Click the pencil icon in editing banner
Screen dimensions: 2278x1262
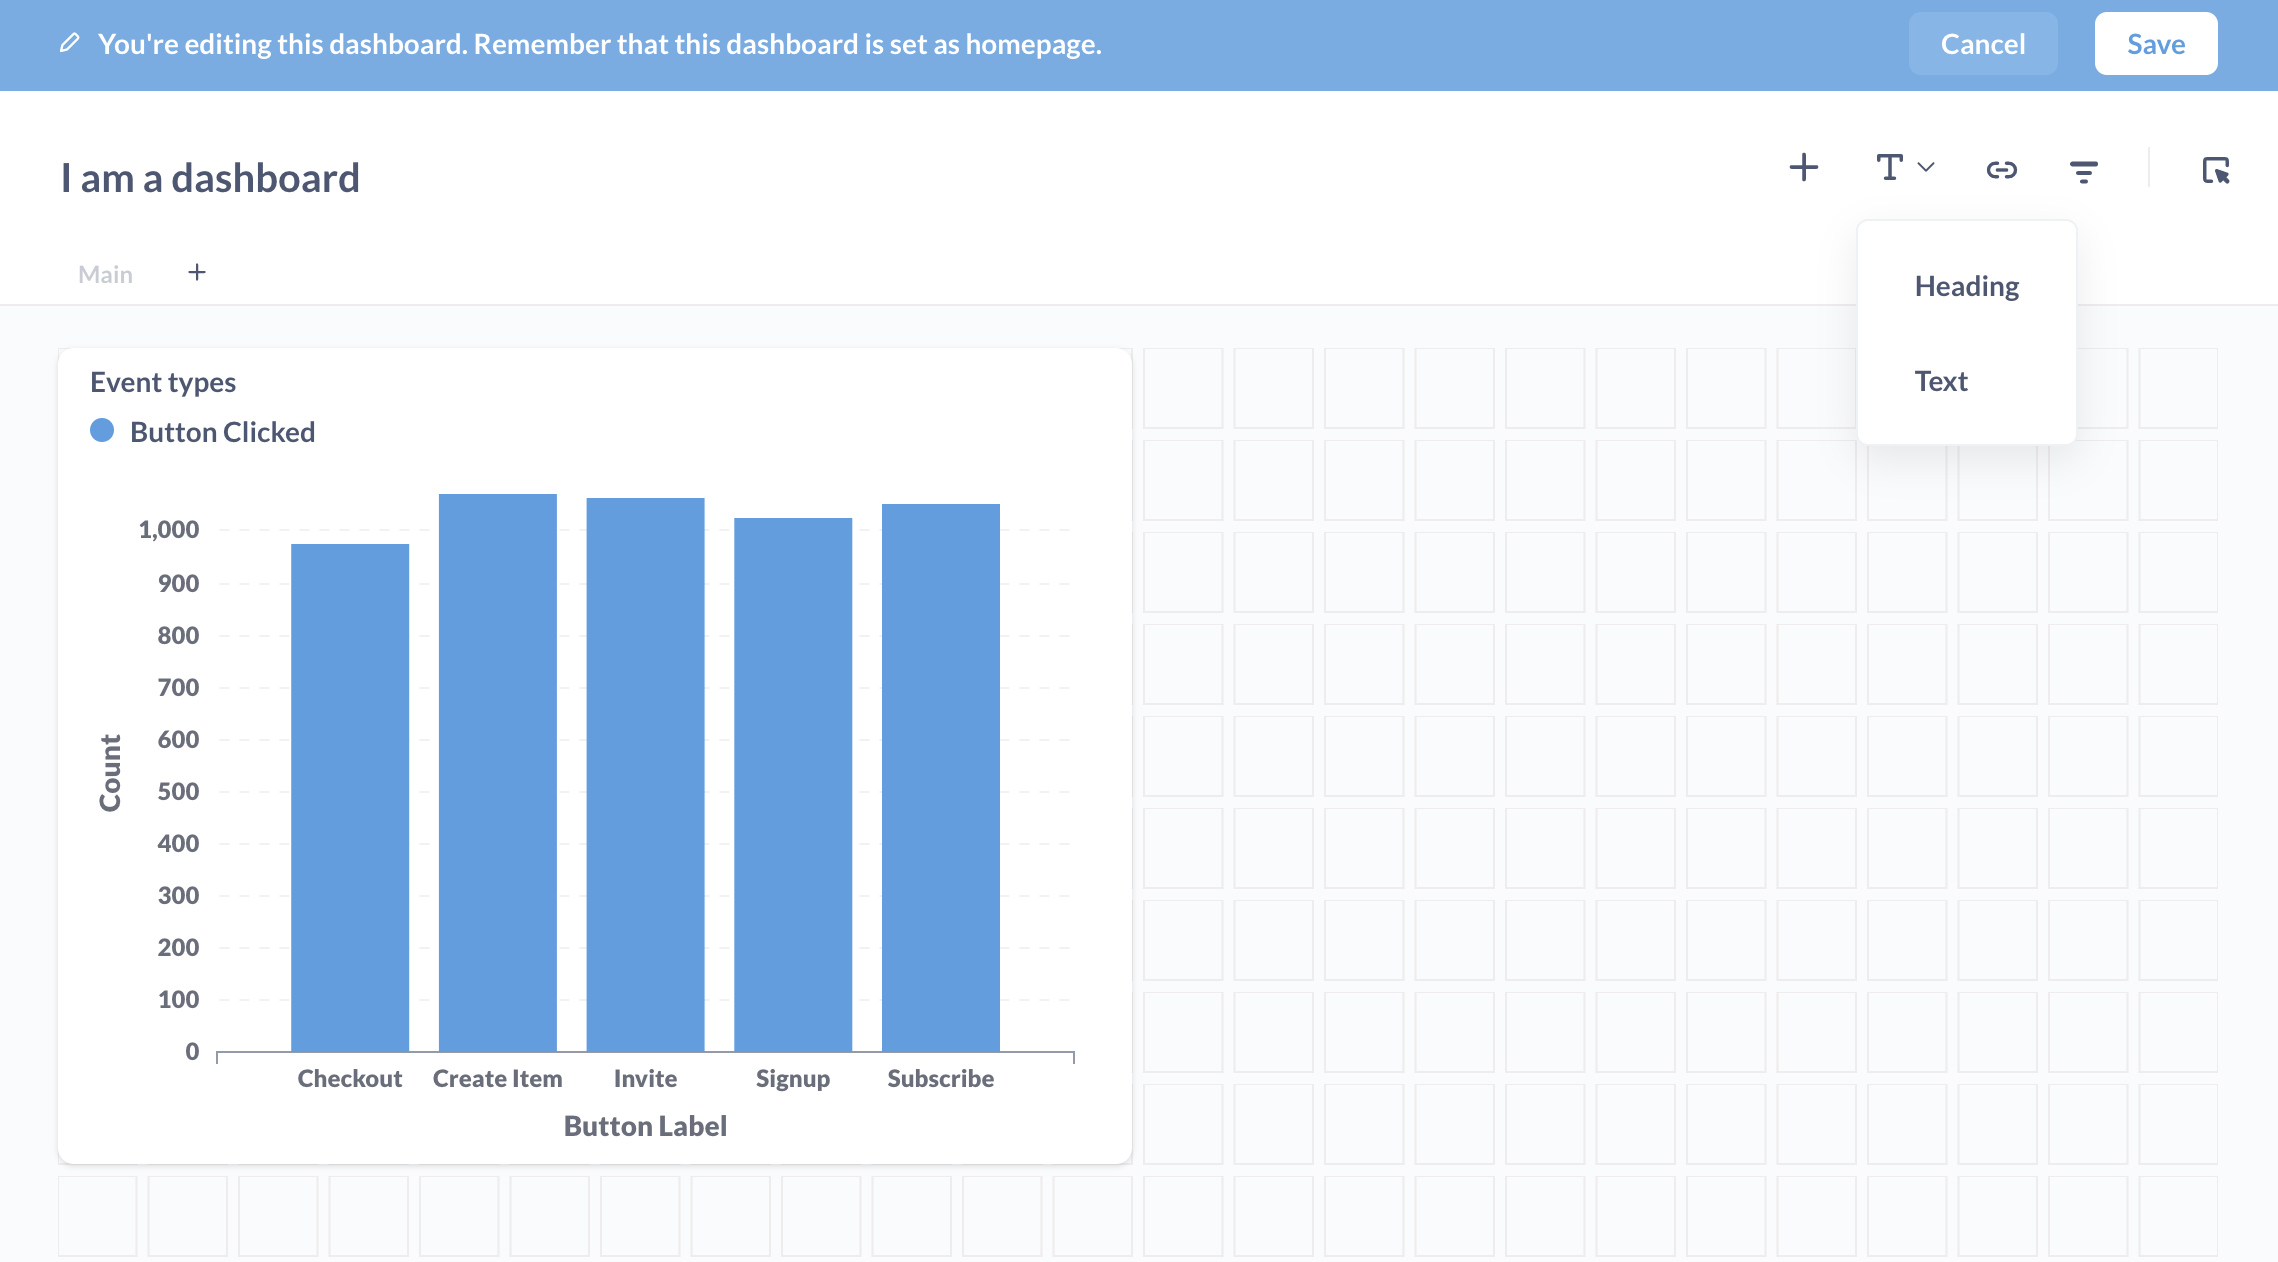coord(69,43)
